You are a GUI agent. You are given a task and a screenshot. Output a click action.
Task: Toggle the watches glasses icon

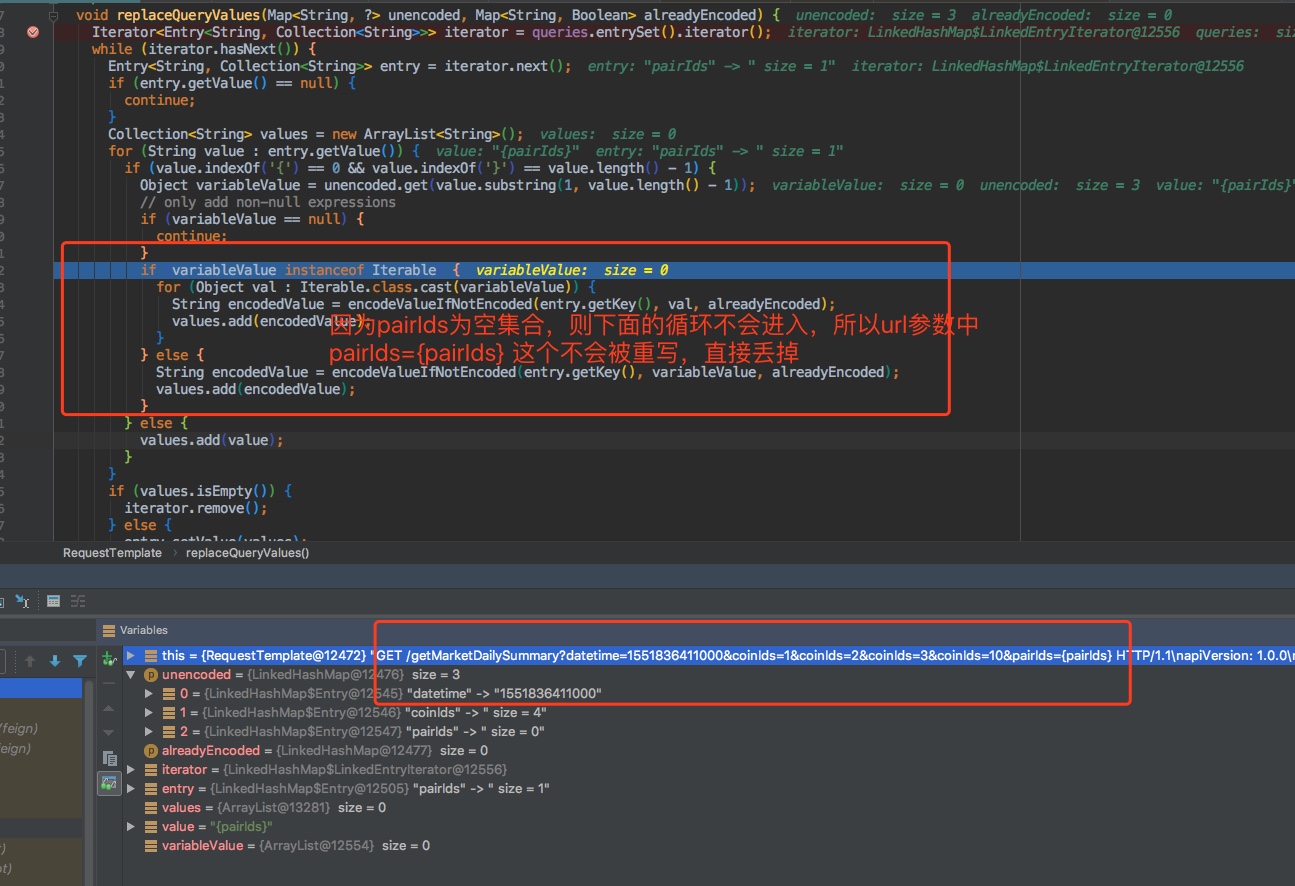(108, 783)
